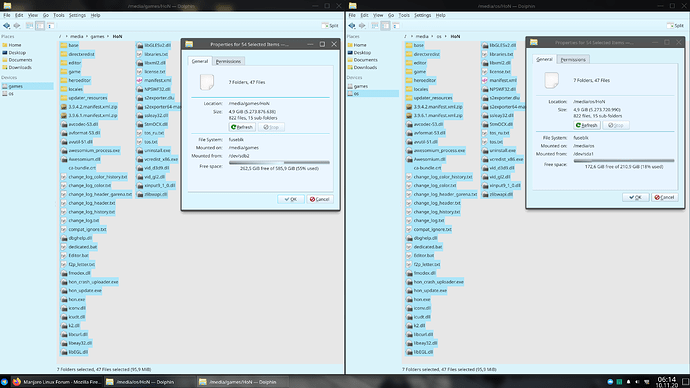
Task: Select updater_resources folder in games window
Action: point(84,98)
